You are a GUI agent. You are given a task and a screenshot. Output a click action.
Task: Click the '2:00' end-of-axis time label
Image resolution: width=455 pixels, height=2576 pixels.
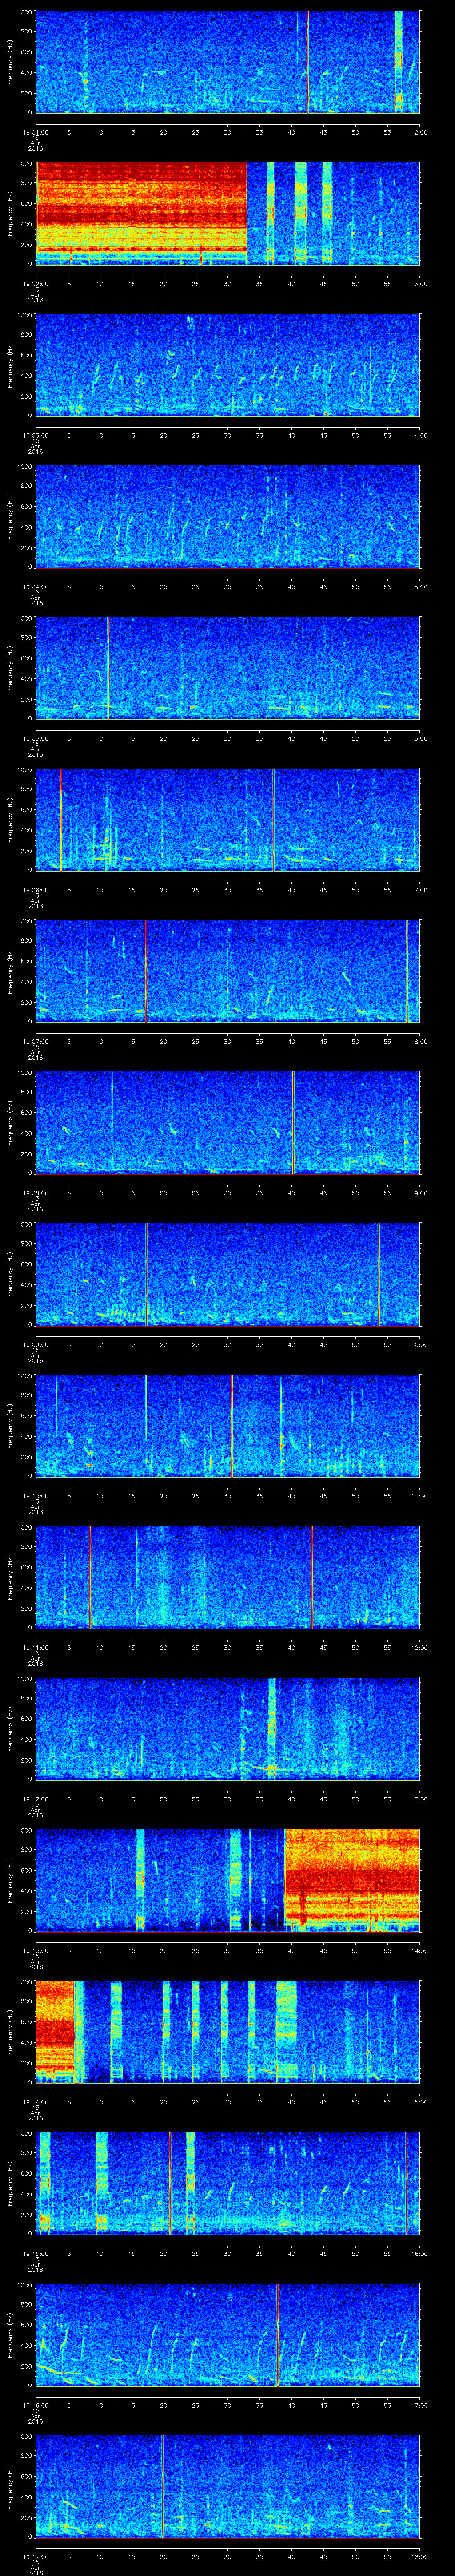tap(421, 132)
